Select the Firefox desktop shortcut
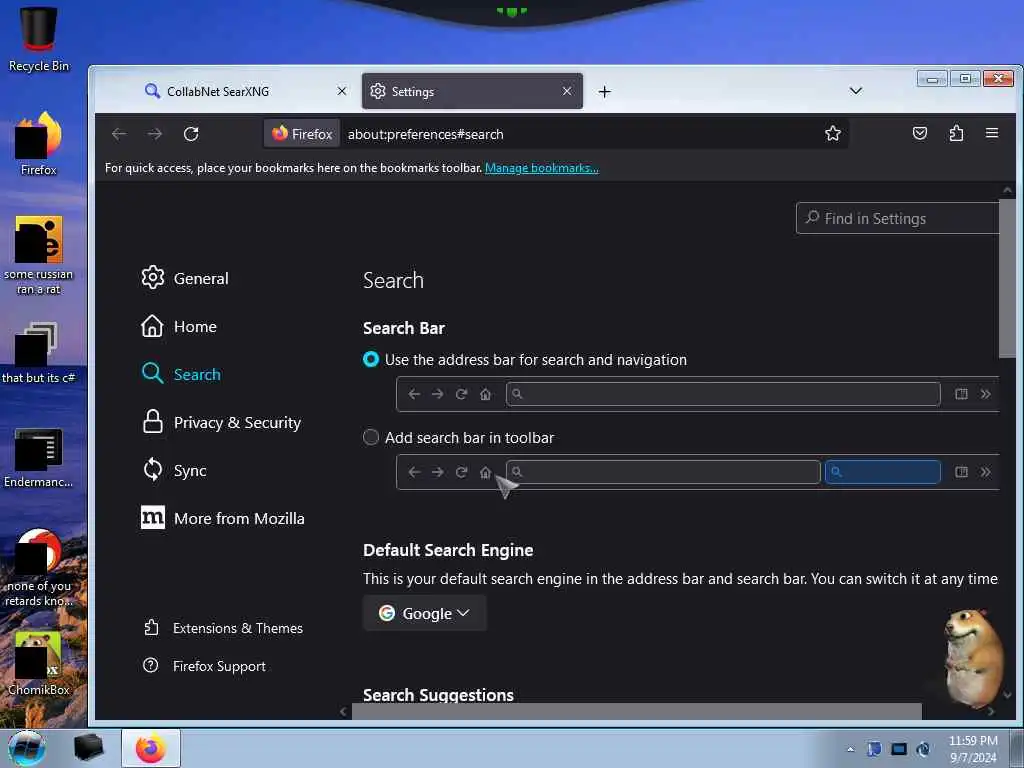The width and height of the screenshot is (1024, 768). (39, 143)
